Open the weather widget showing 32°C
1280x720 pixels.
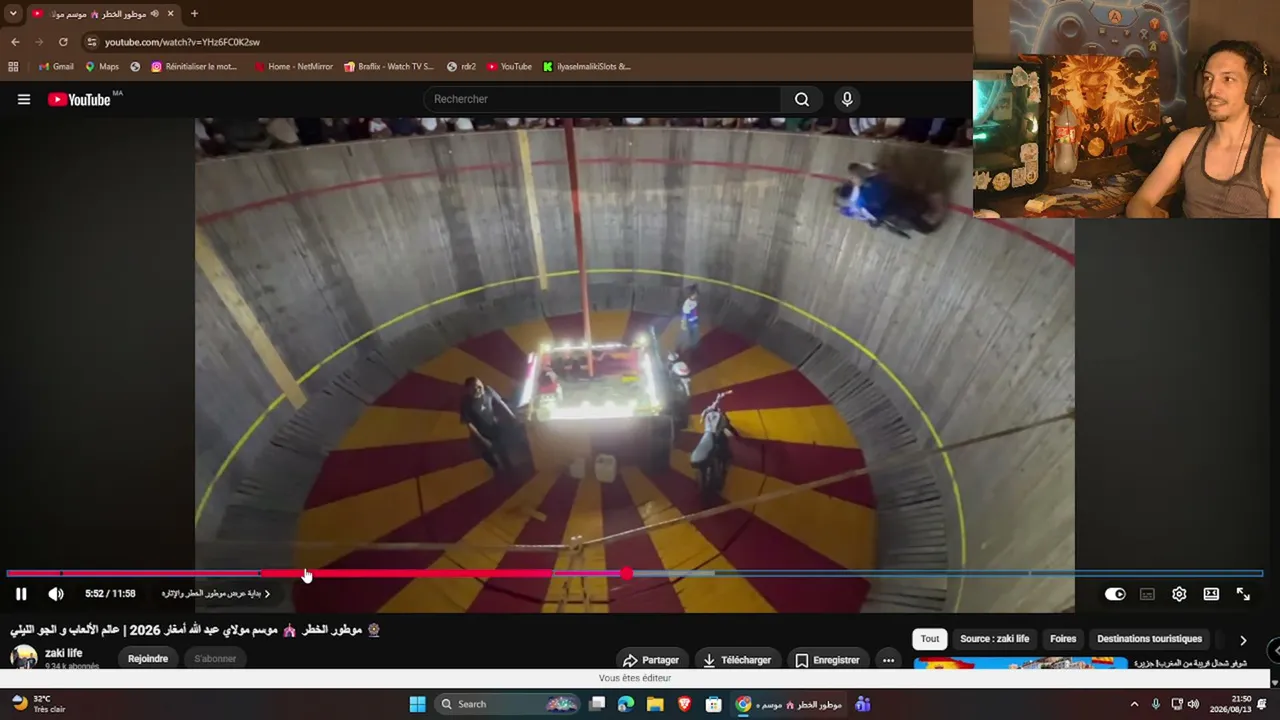38,704
